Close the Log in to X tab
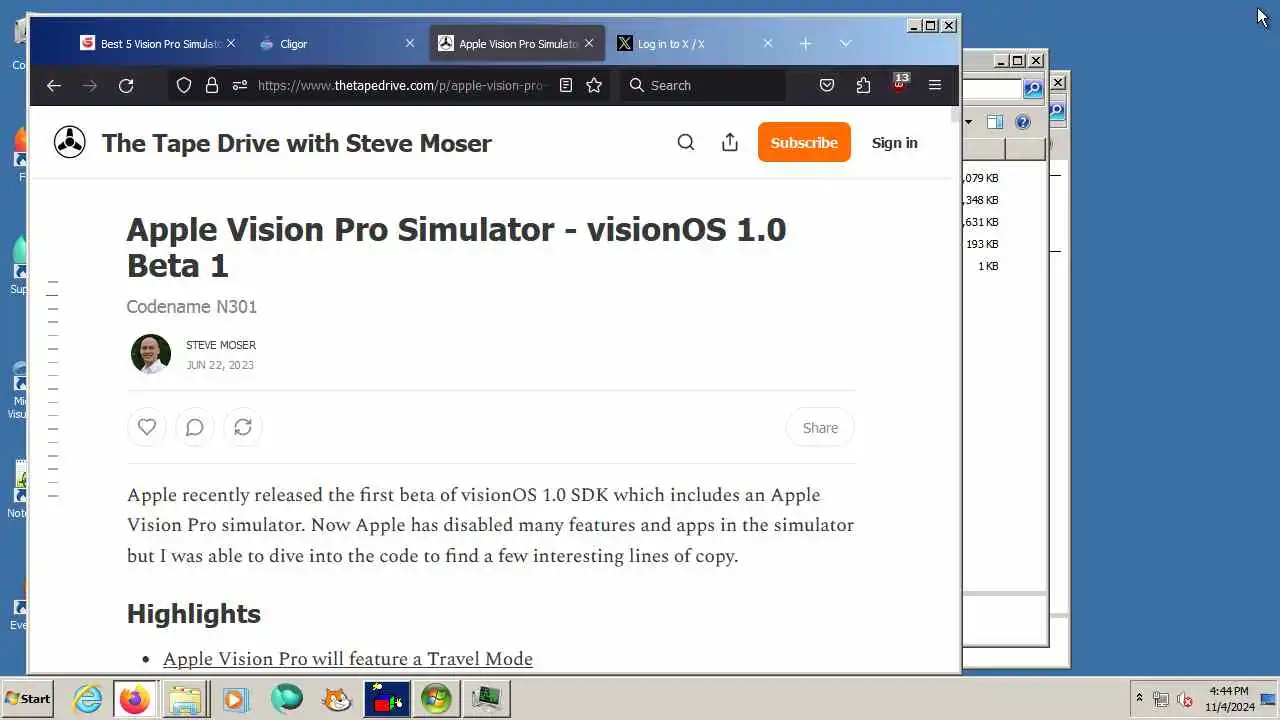The height and width of the screenshot is (720, 1280). point(768,44)
